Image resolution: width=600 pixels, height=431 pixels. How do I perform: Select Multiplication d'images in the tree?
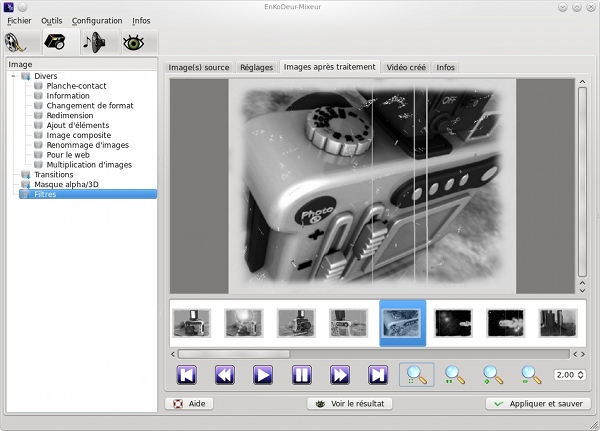tap(89, 165)
